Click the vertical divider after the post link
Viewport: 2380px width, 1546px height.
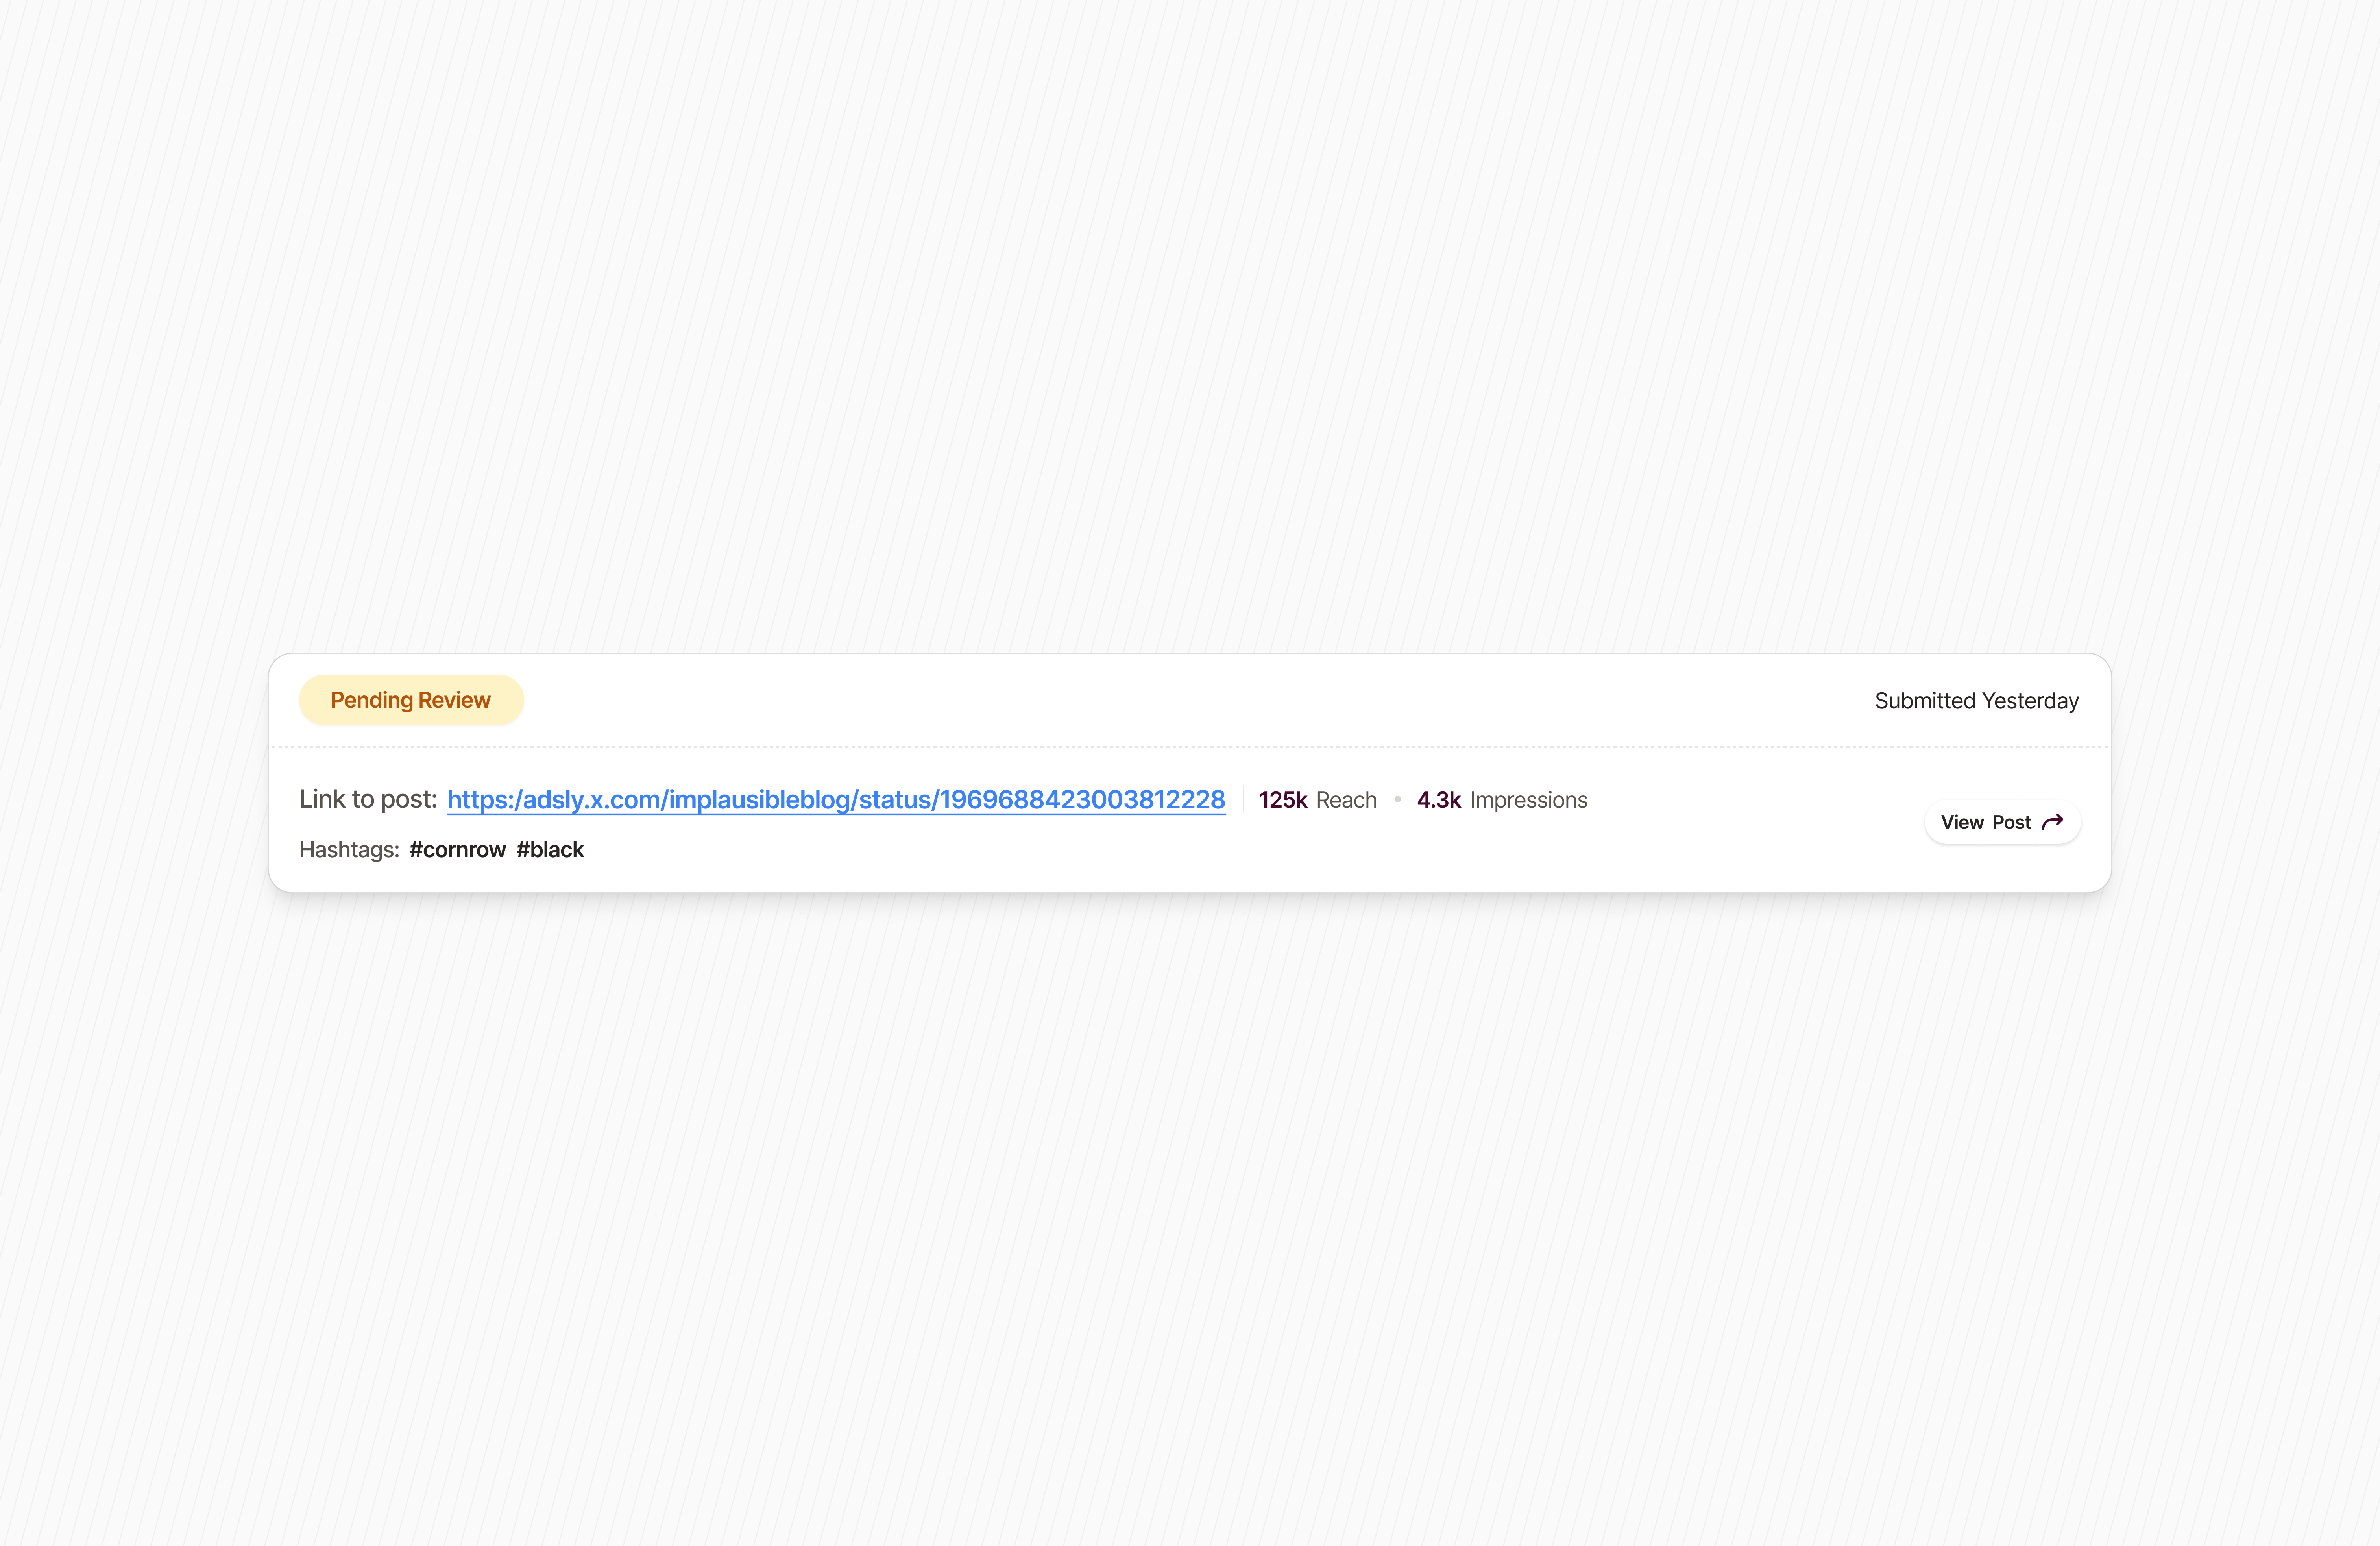point(1243,800)
